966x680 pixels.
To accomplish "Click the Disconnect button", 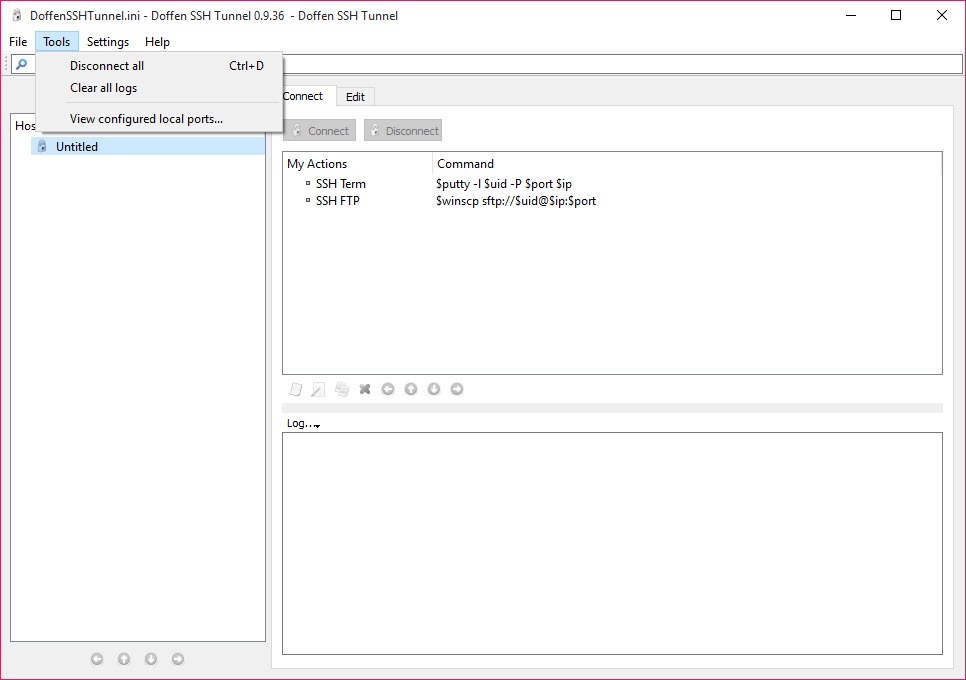I will pyautogui.click(x=403, y=131).
